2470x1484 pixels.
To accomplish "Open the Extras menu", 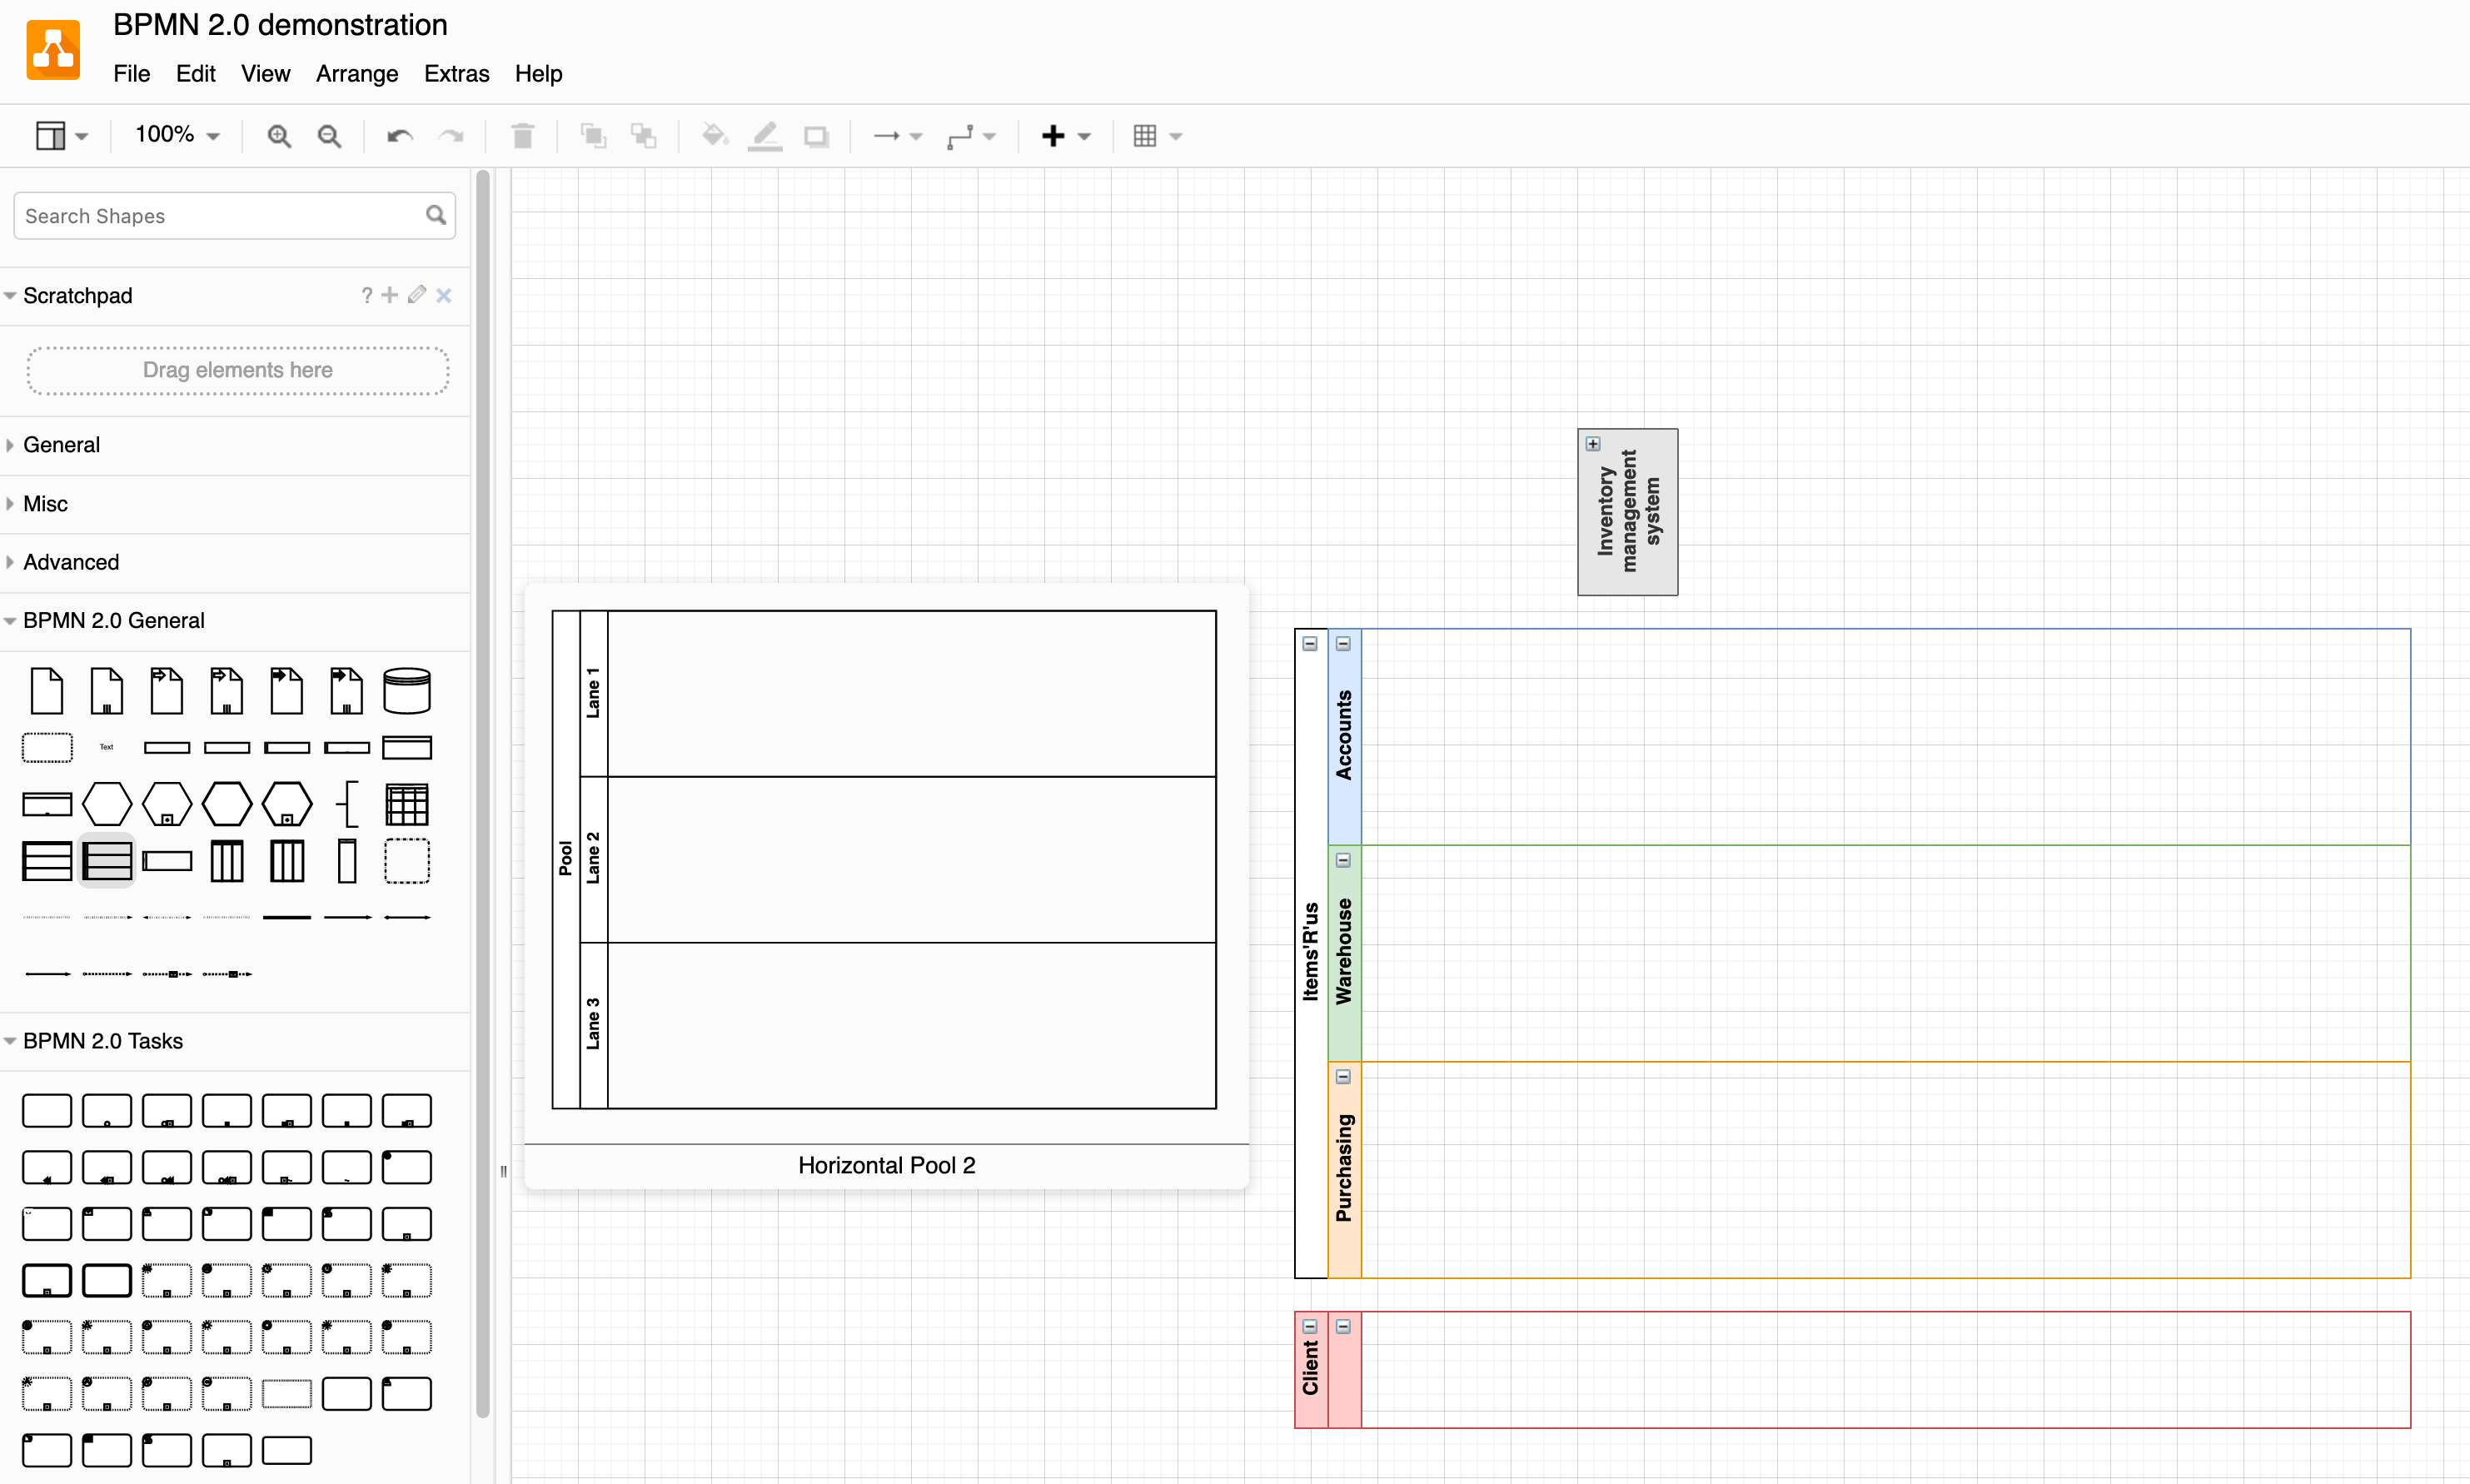I will (x=456, y=73).
